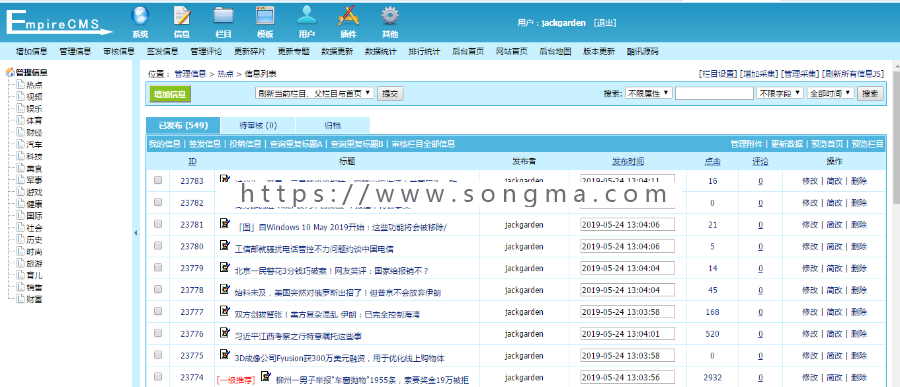Switch to the 待审核 (0) tab
This screenshot has height=387, width=900.
click(258, 125)
